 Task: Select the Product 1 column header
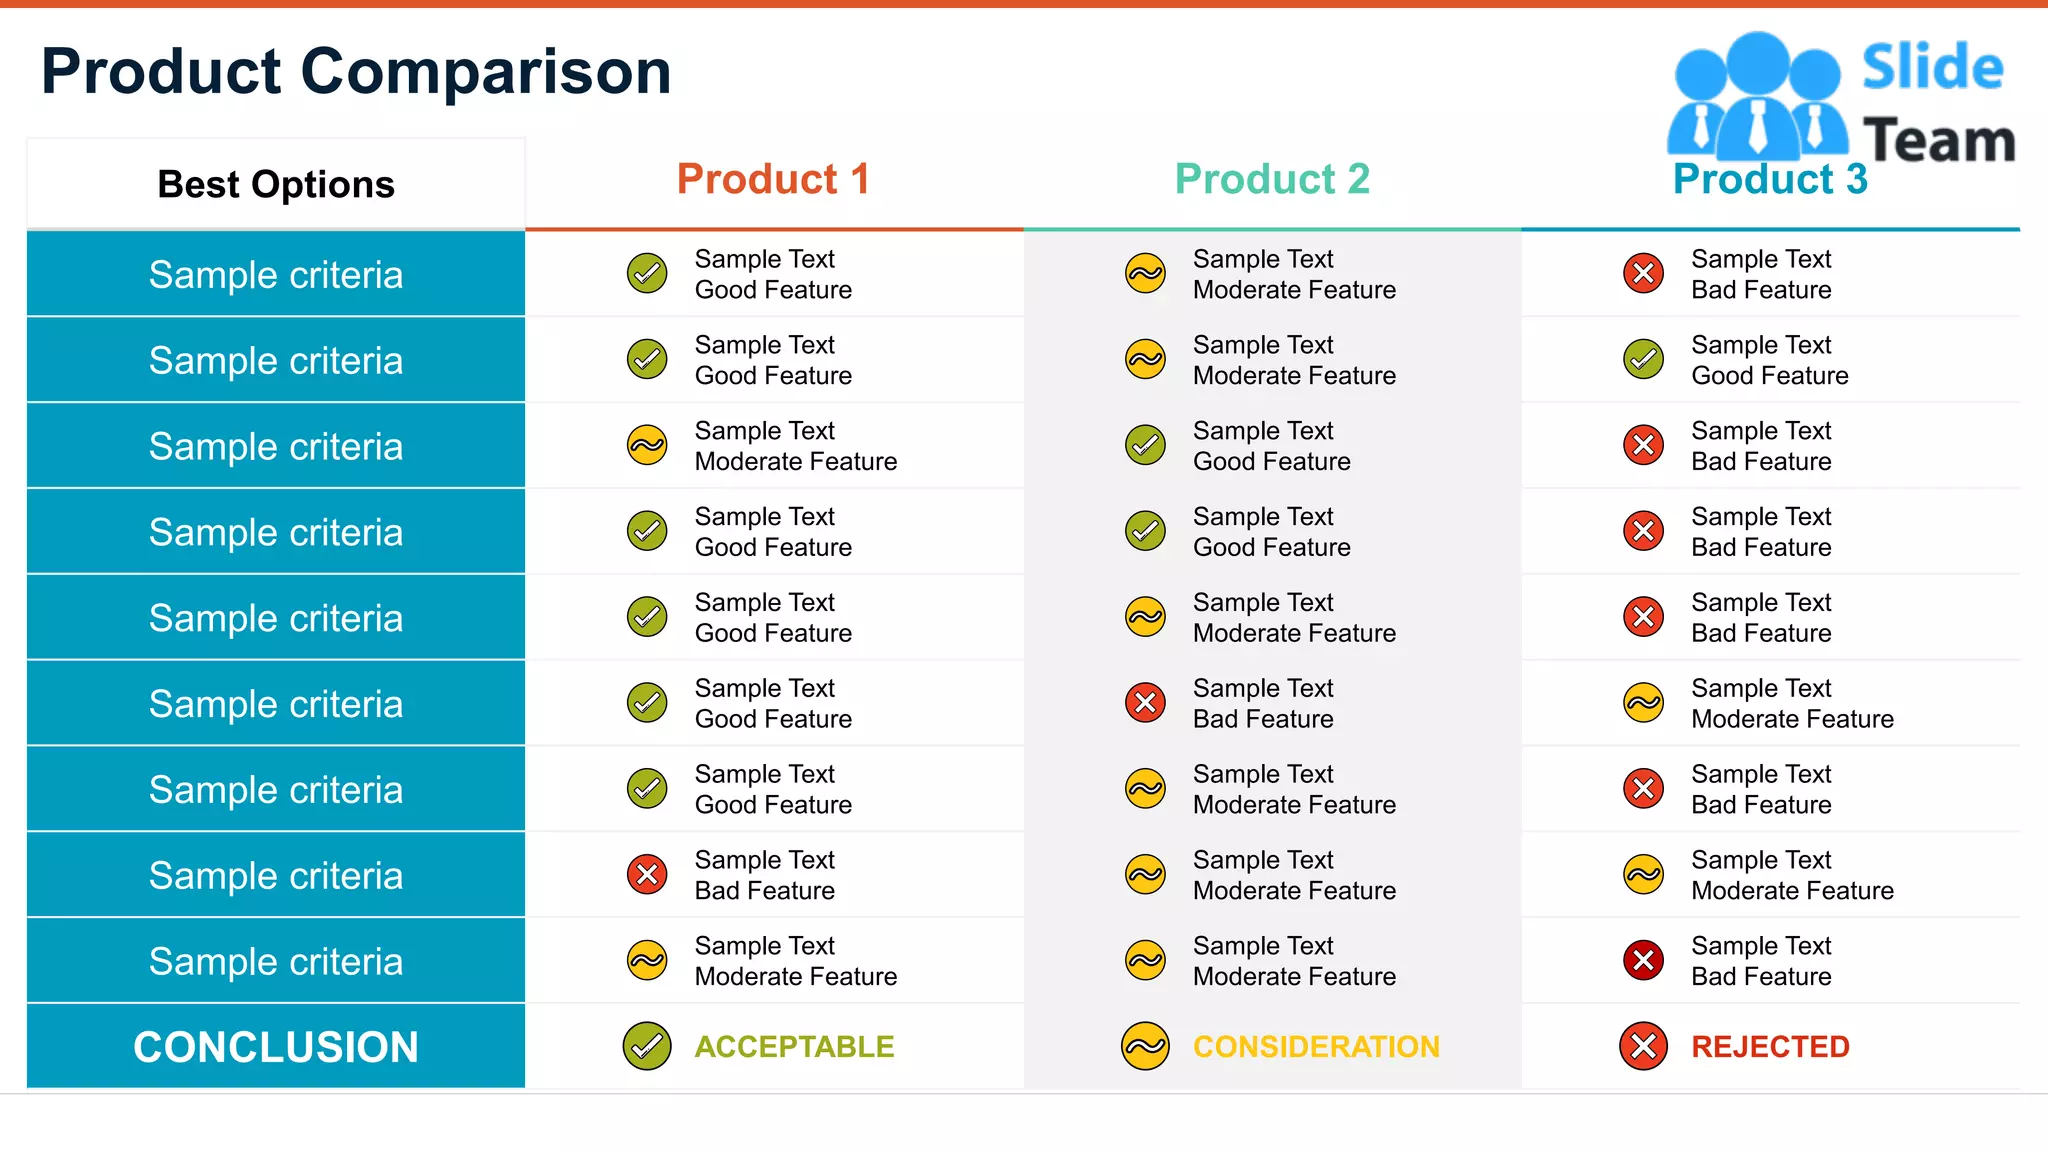pyautogui.click(x=773, y=179)
